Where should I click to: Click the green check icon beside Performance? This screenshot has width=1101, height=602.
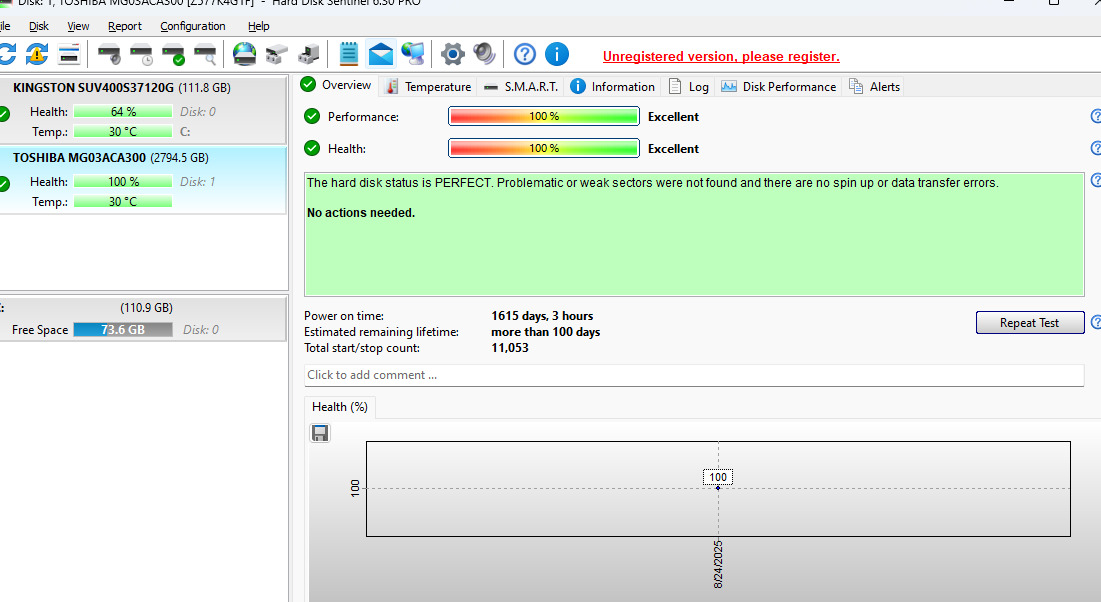pos(312,117)
